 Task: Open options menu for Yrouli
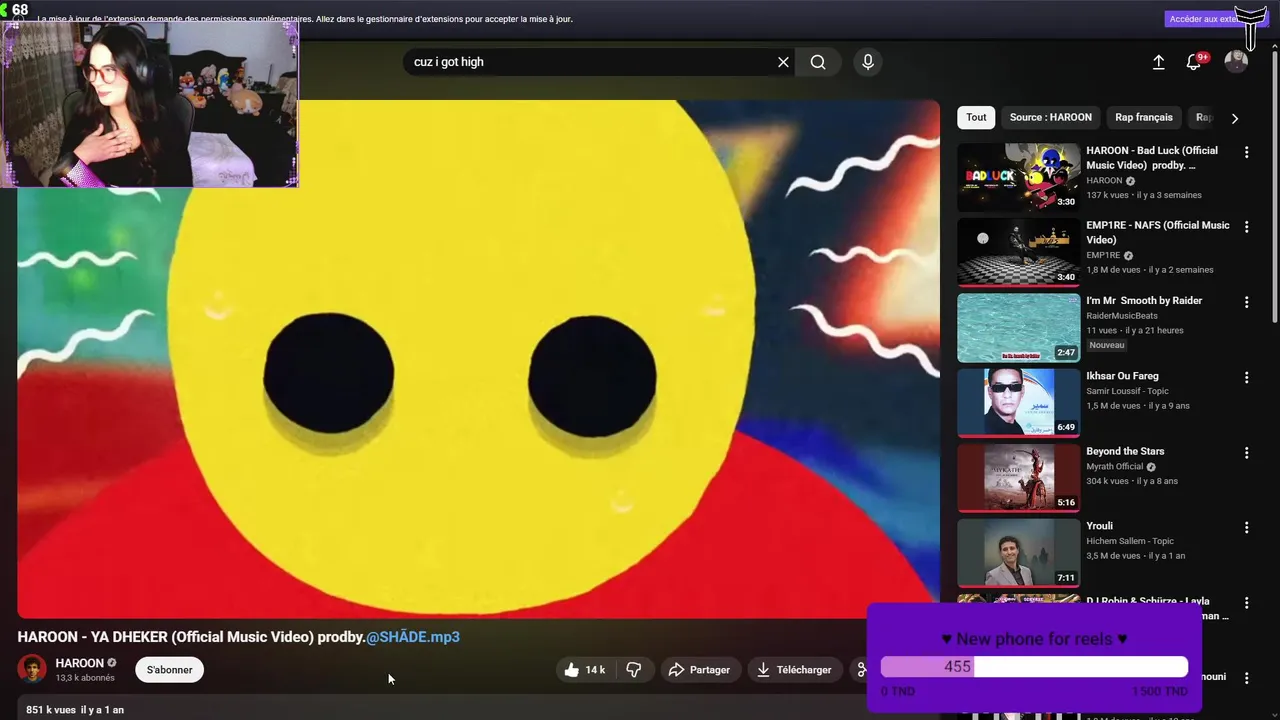point(1246,527)
